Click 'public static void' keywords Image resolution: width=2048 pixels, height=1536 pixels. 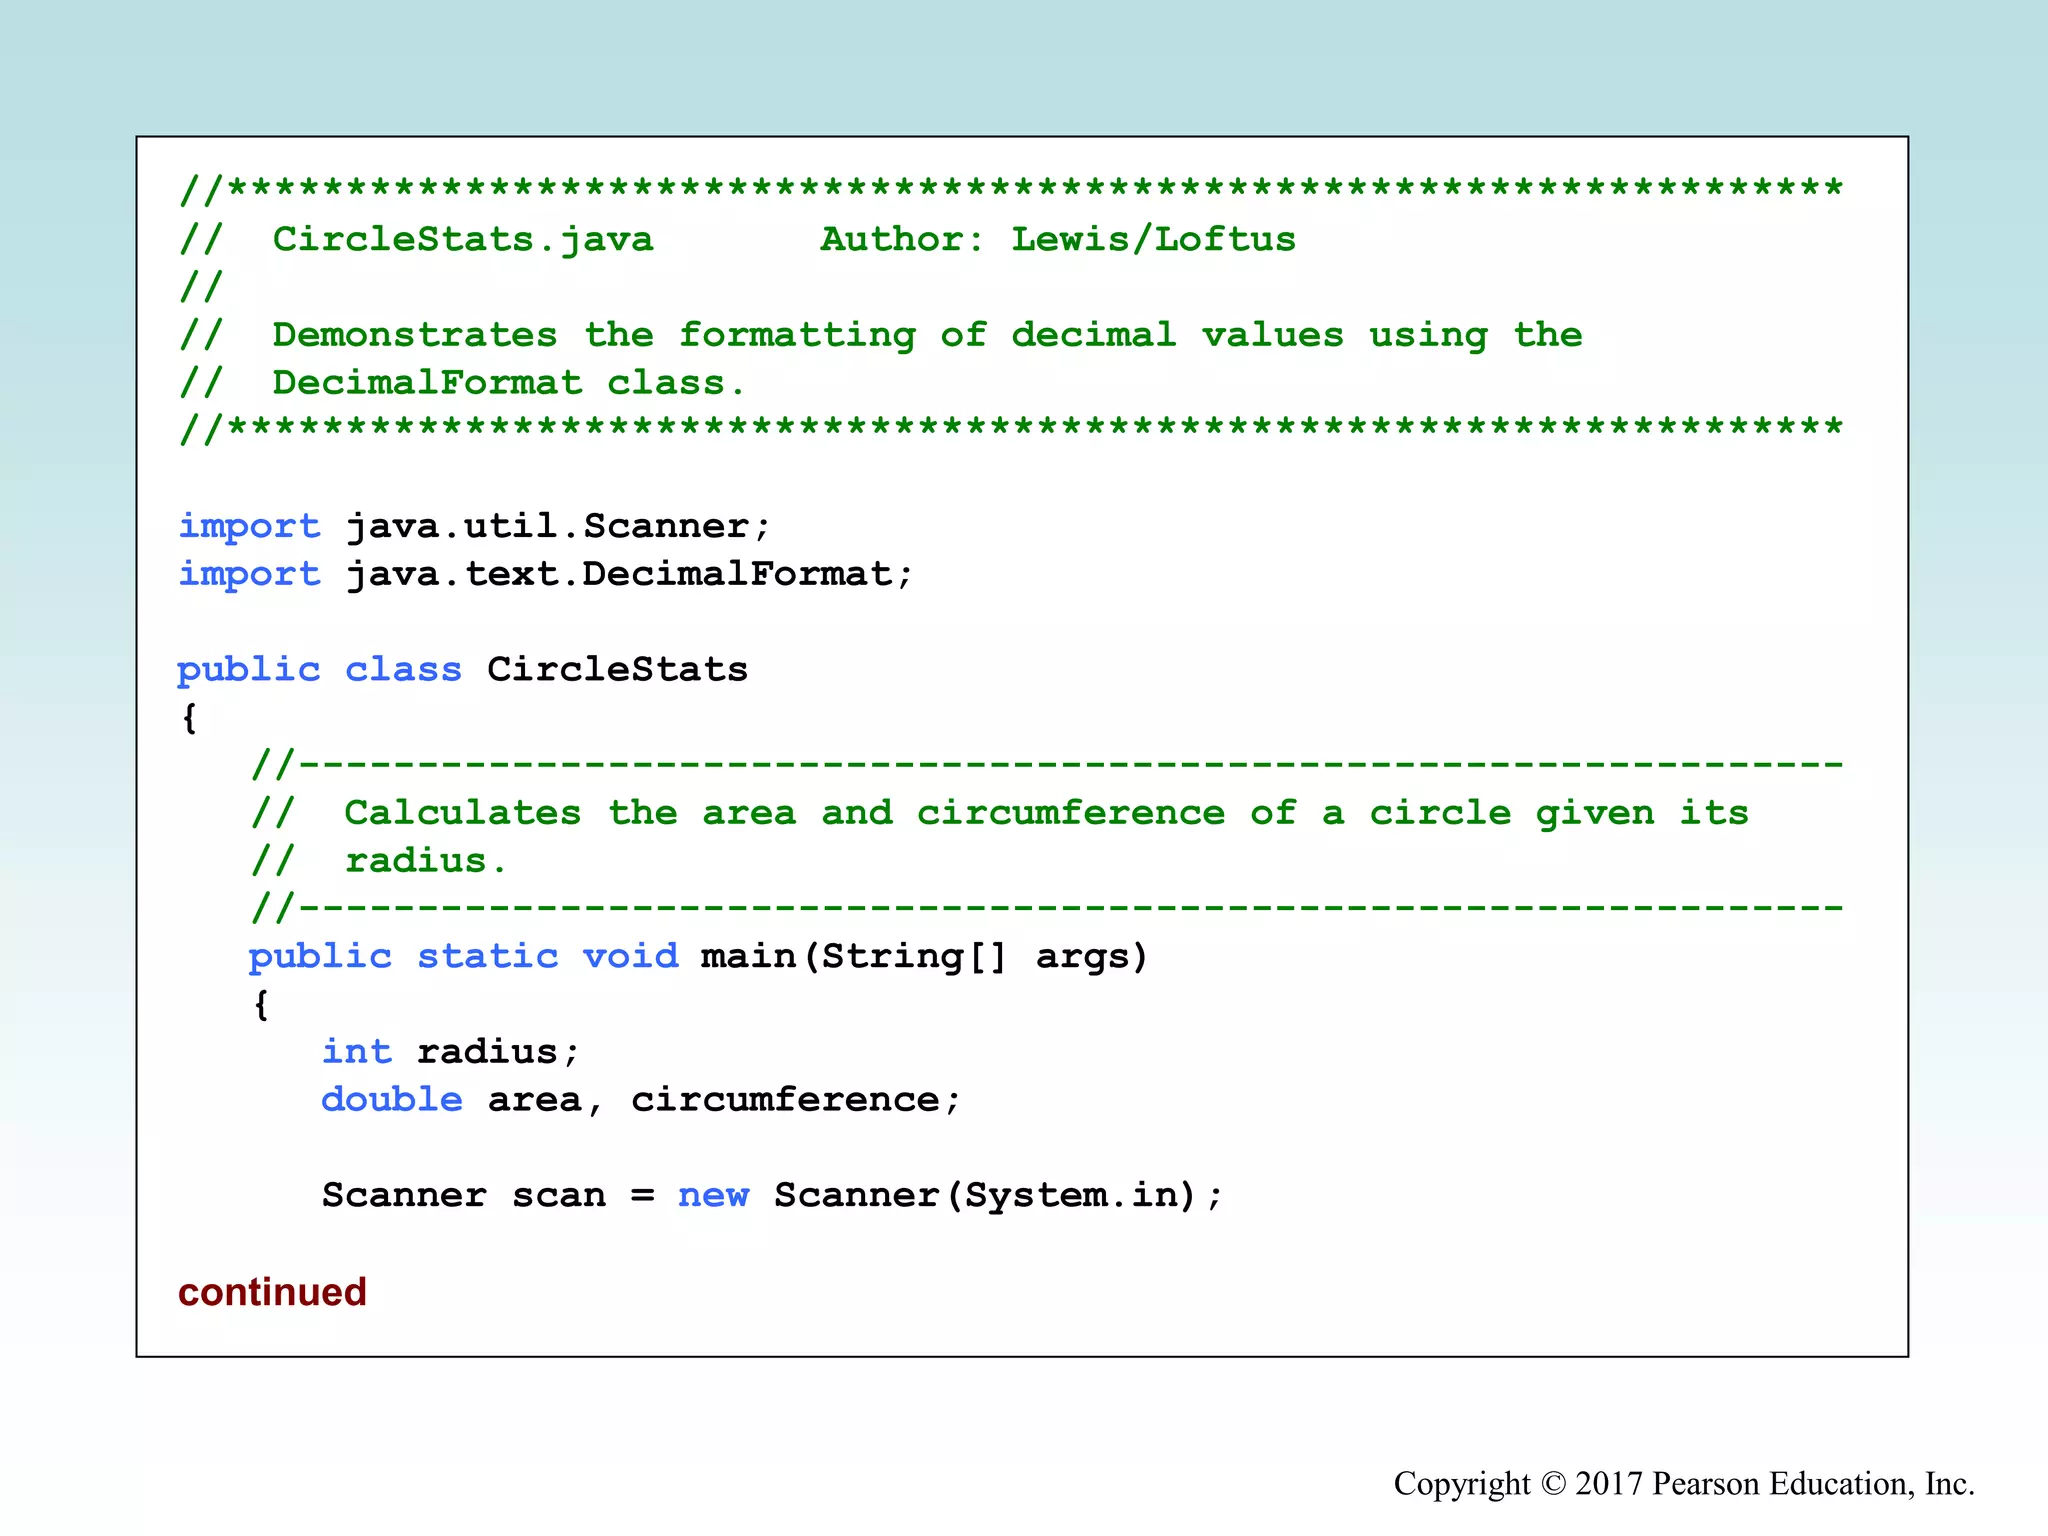463,956
